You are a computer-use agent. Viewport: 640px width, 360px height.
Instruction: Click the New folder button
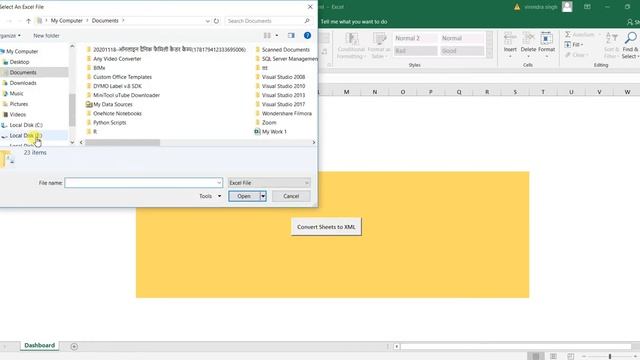[46, 36]
